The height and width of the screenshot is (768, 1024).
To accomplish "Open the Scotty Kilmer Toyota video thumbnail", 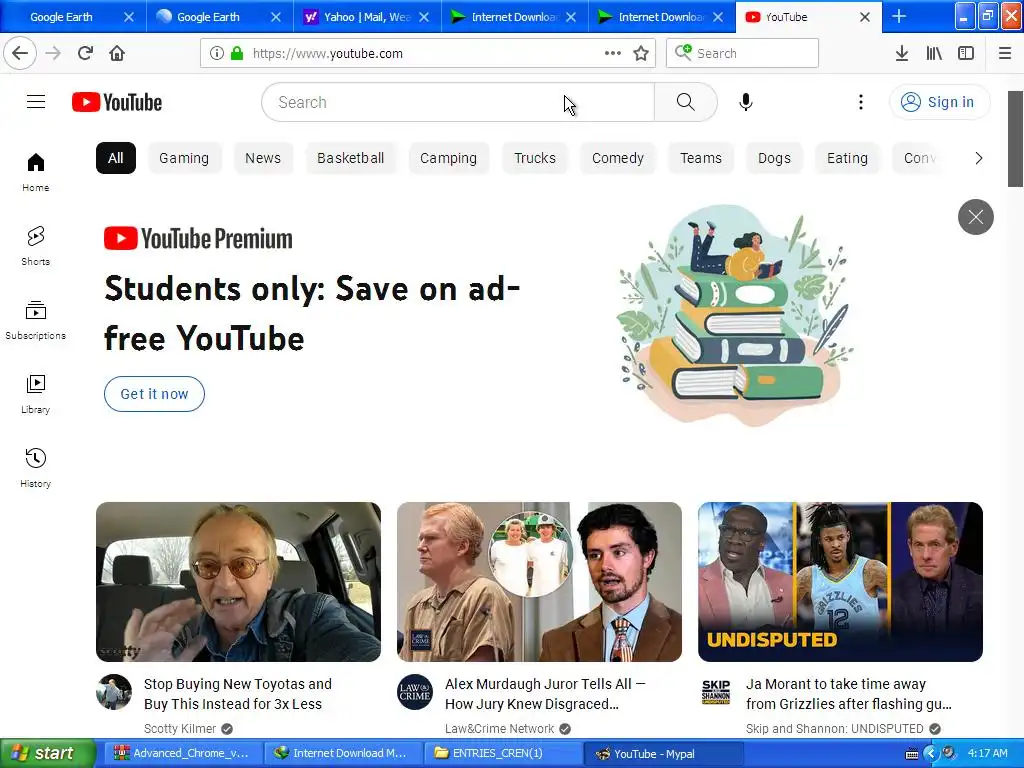I will click(x=238, y=582).
